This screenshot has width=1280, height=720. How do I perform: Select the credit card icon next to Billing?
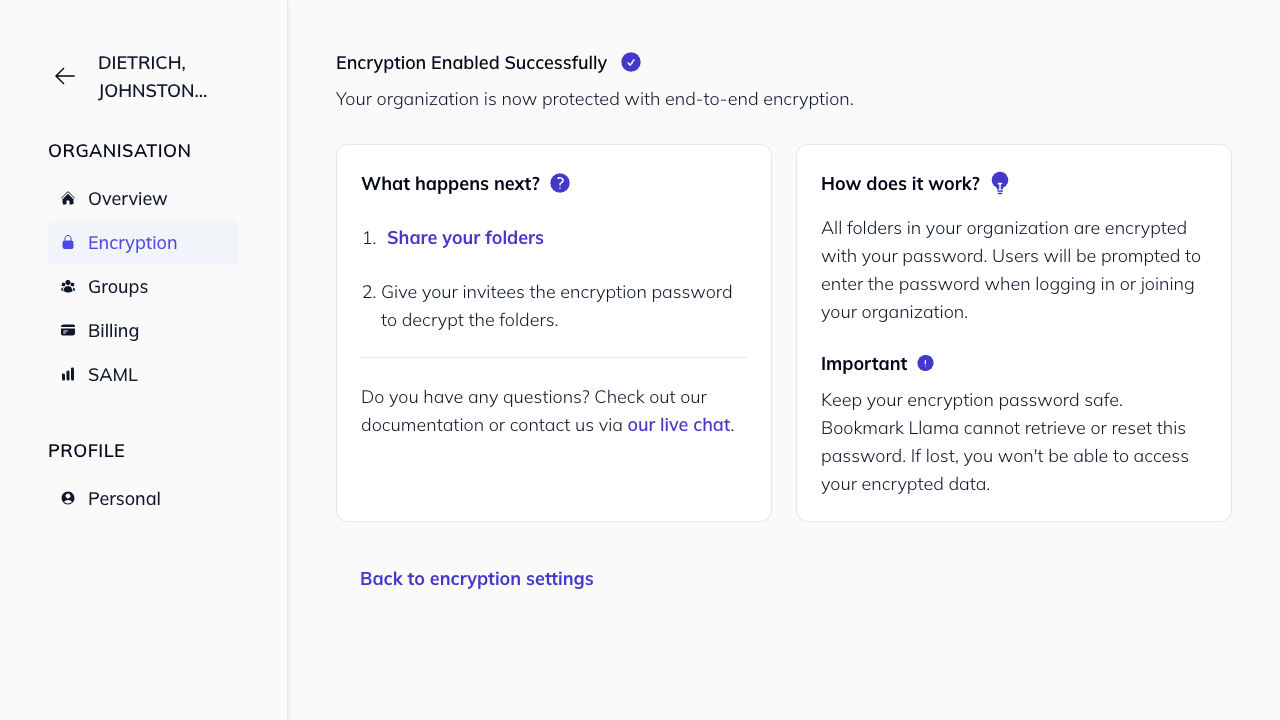pos(67,330)
